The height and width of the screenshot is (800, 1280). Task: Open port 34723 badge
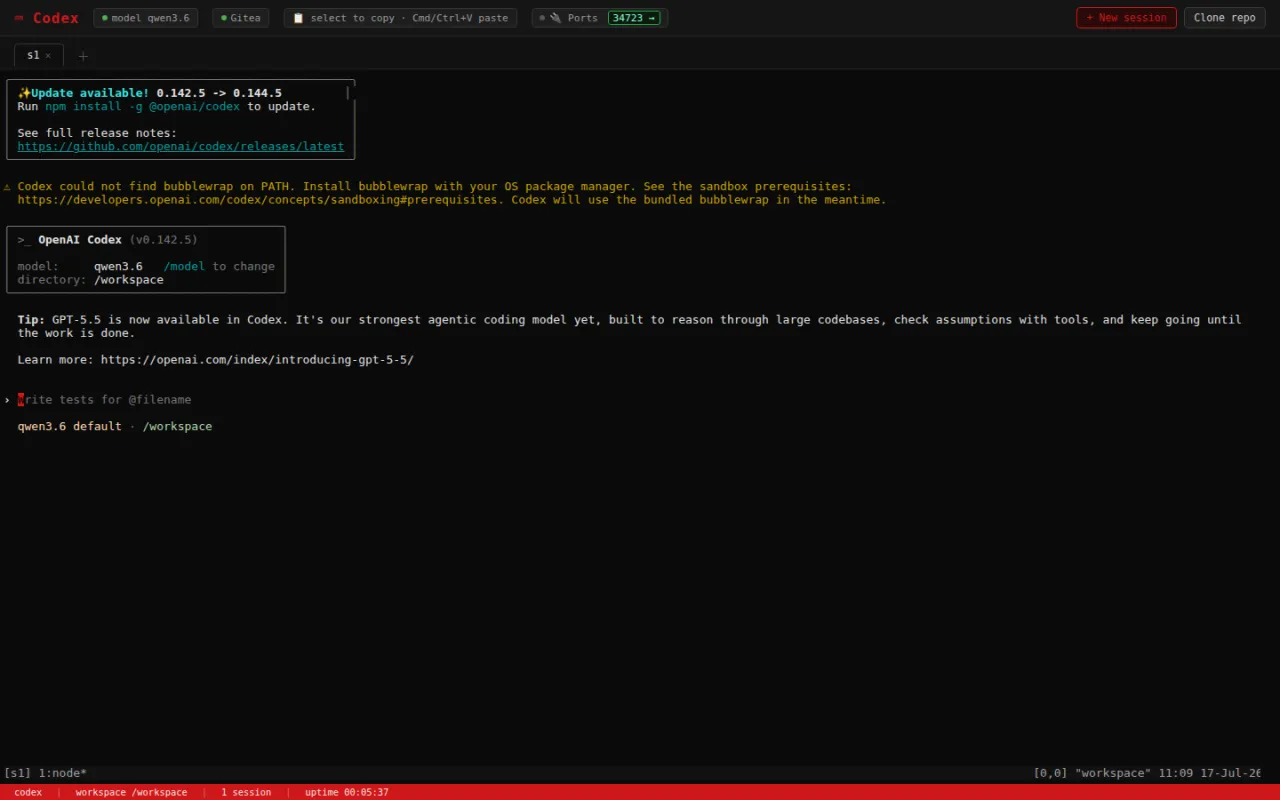coord(634,18)
